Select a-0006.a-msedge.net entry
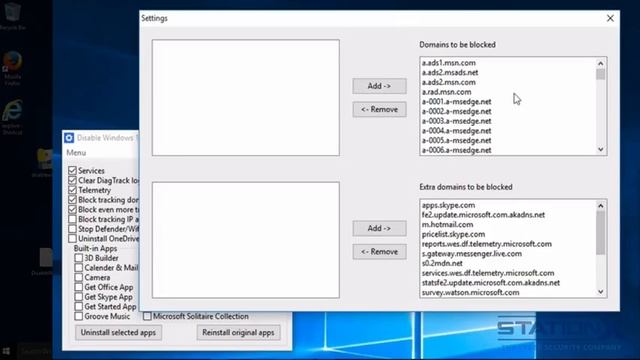 (456, 150)
